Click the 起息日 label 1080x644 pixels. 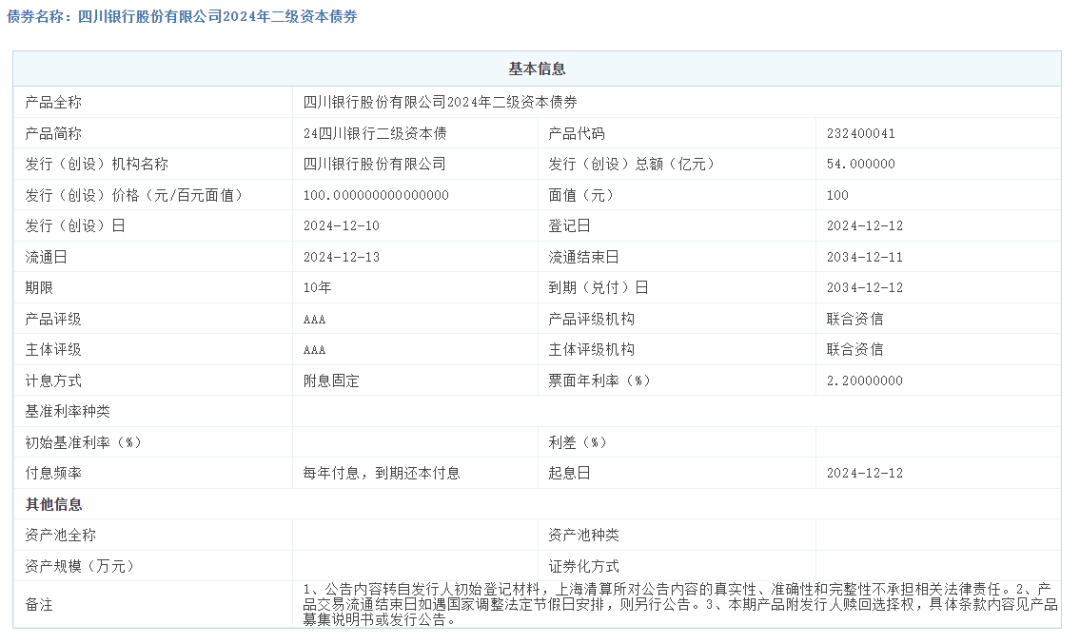point(570,473)
